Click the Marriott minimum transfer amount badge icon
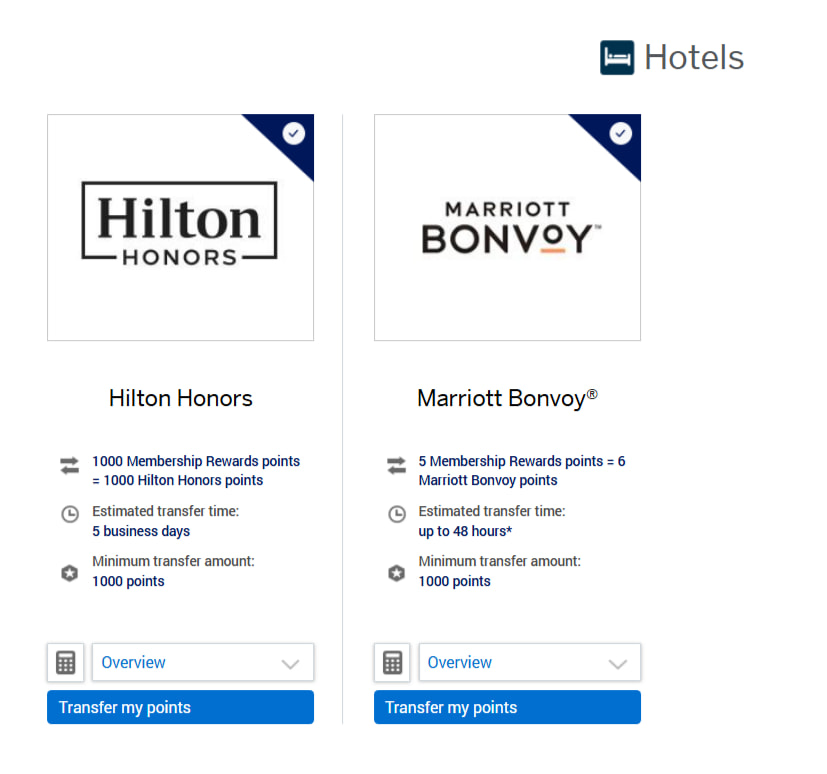 click(397, 573)
